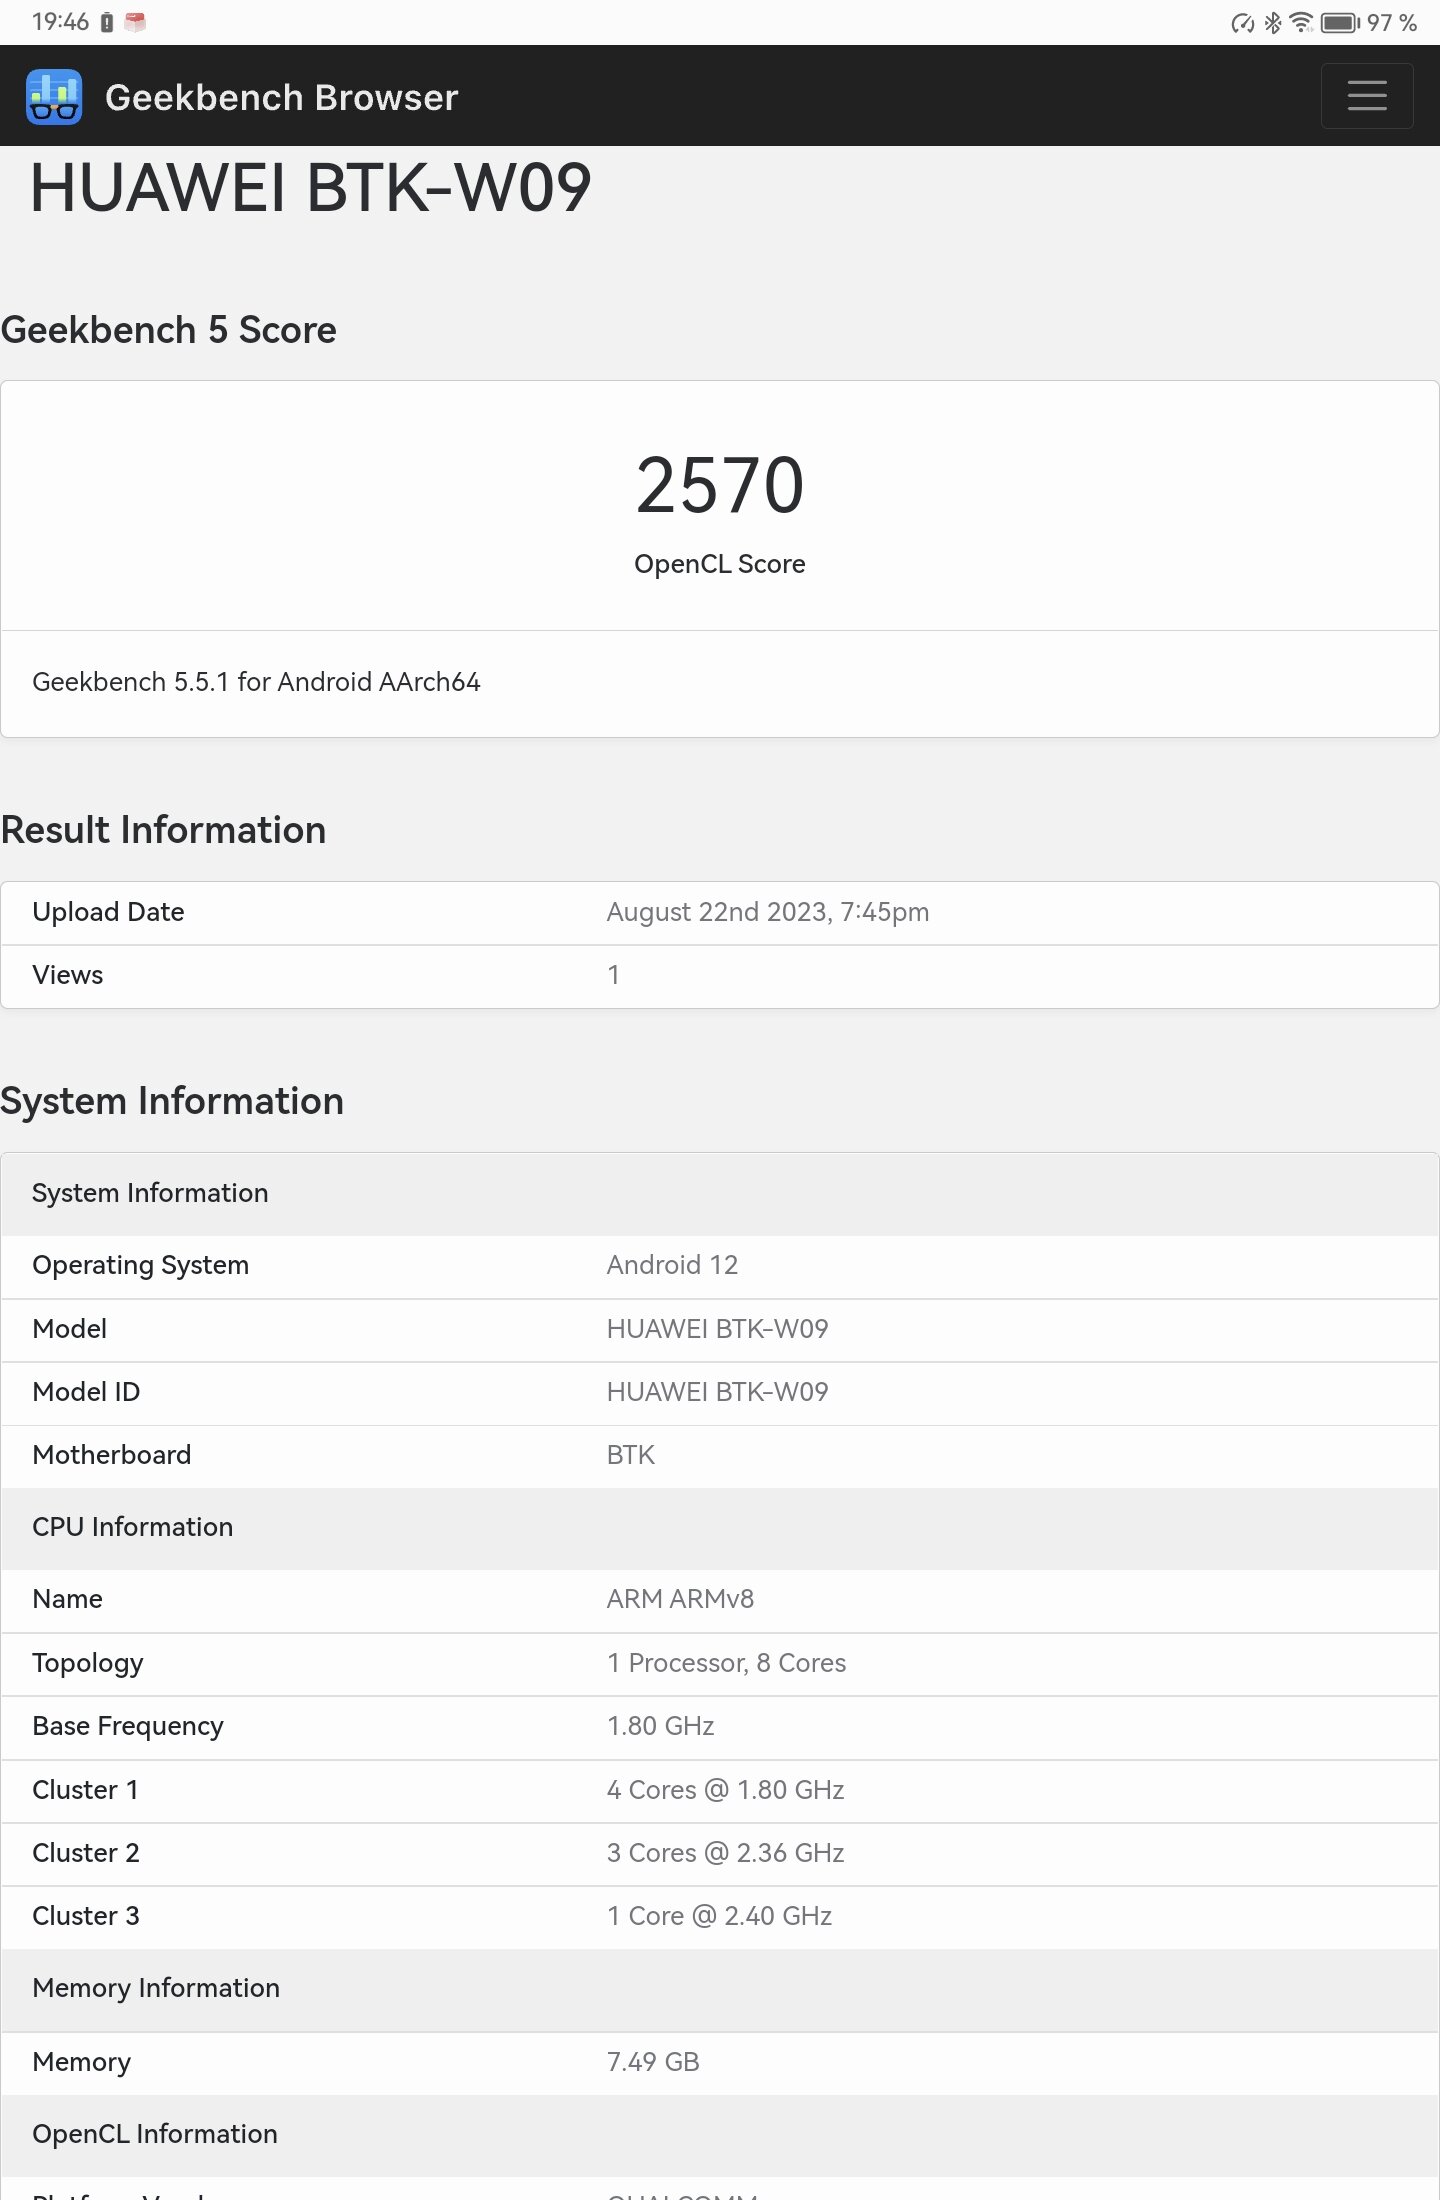
Task: Select the ARM ARMv8 value
Action: click(680, 1599)
